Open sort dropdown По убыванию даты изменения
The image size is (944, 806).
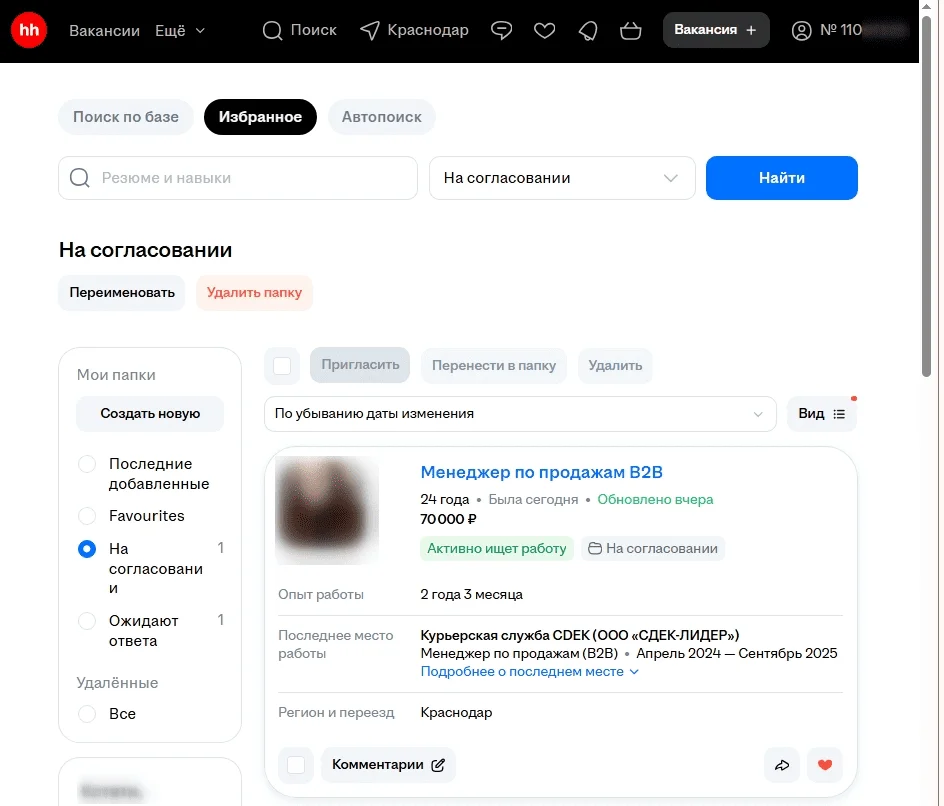520,414
